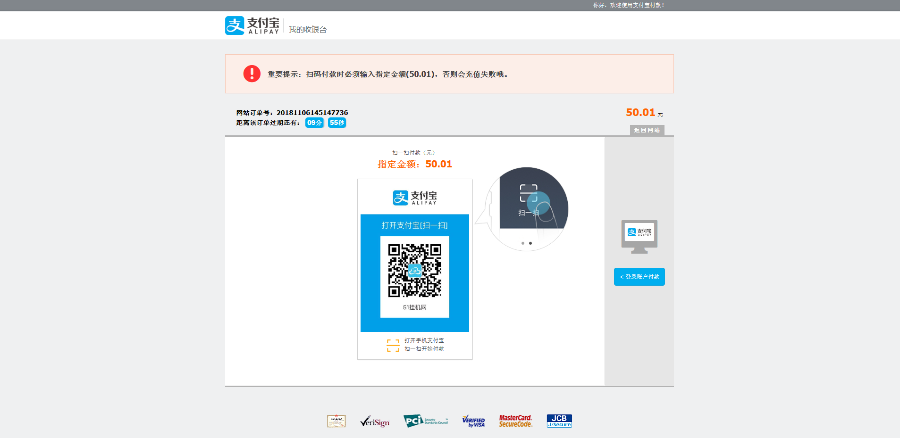Click the important notice text about amount 50.01

click(x=388, y=74)
